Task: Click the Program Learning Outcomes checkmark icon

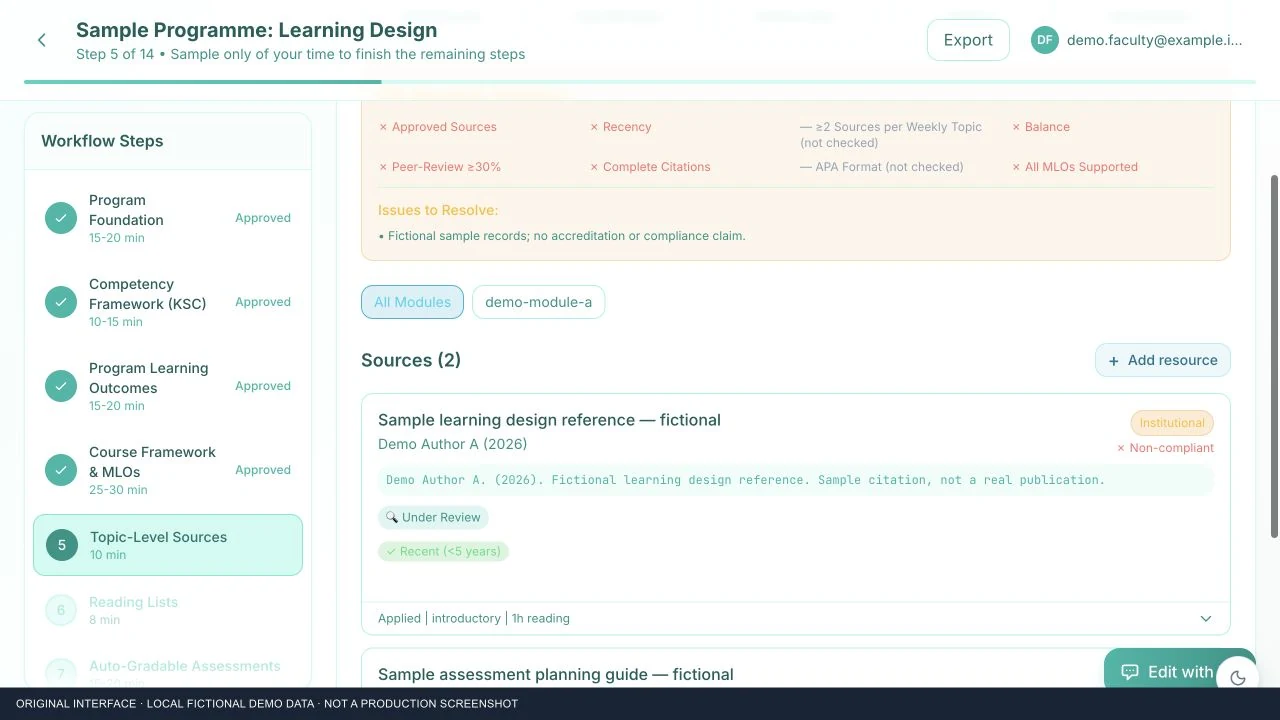Action: 61,386
